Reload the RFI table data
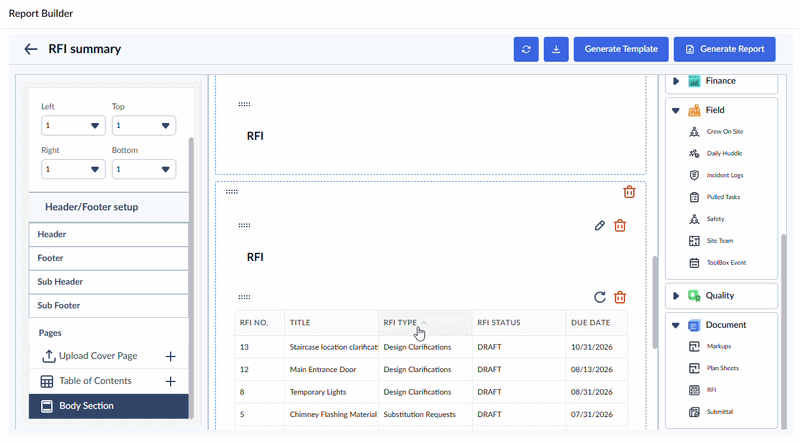 click(x=599, y=297)
